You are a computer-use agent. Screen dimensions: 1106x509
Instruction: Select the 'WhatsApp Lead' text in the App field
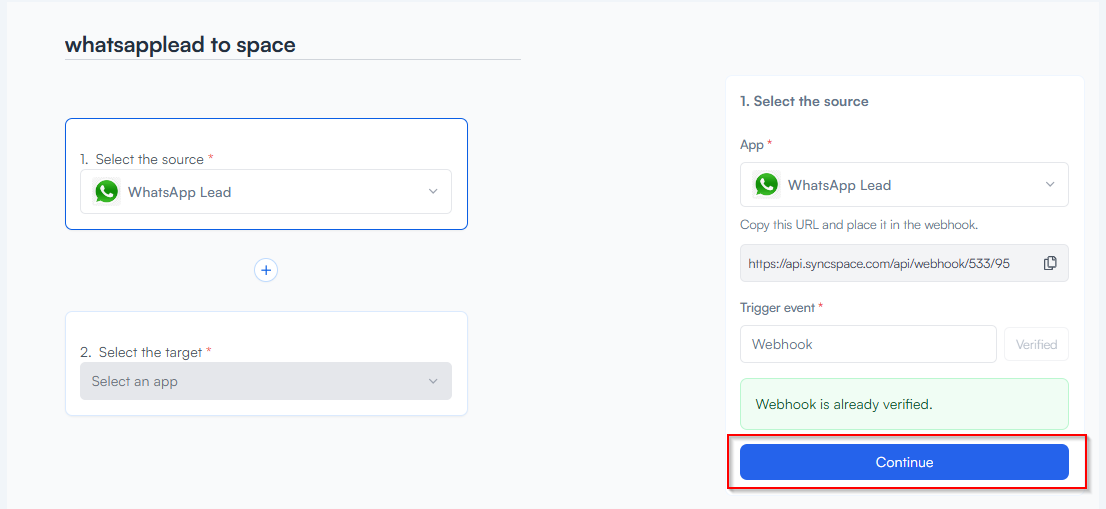[839, 185]
